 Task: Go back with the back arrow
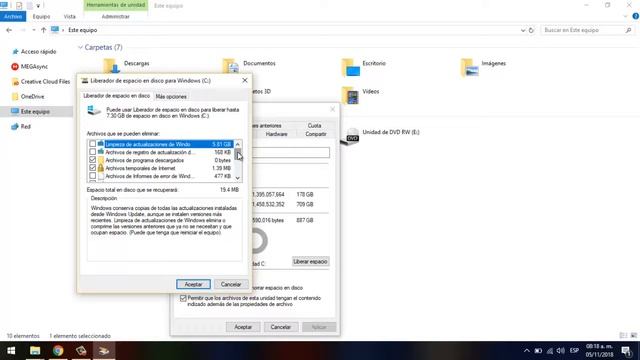pyautogui.click(x=9, y=30)
